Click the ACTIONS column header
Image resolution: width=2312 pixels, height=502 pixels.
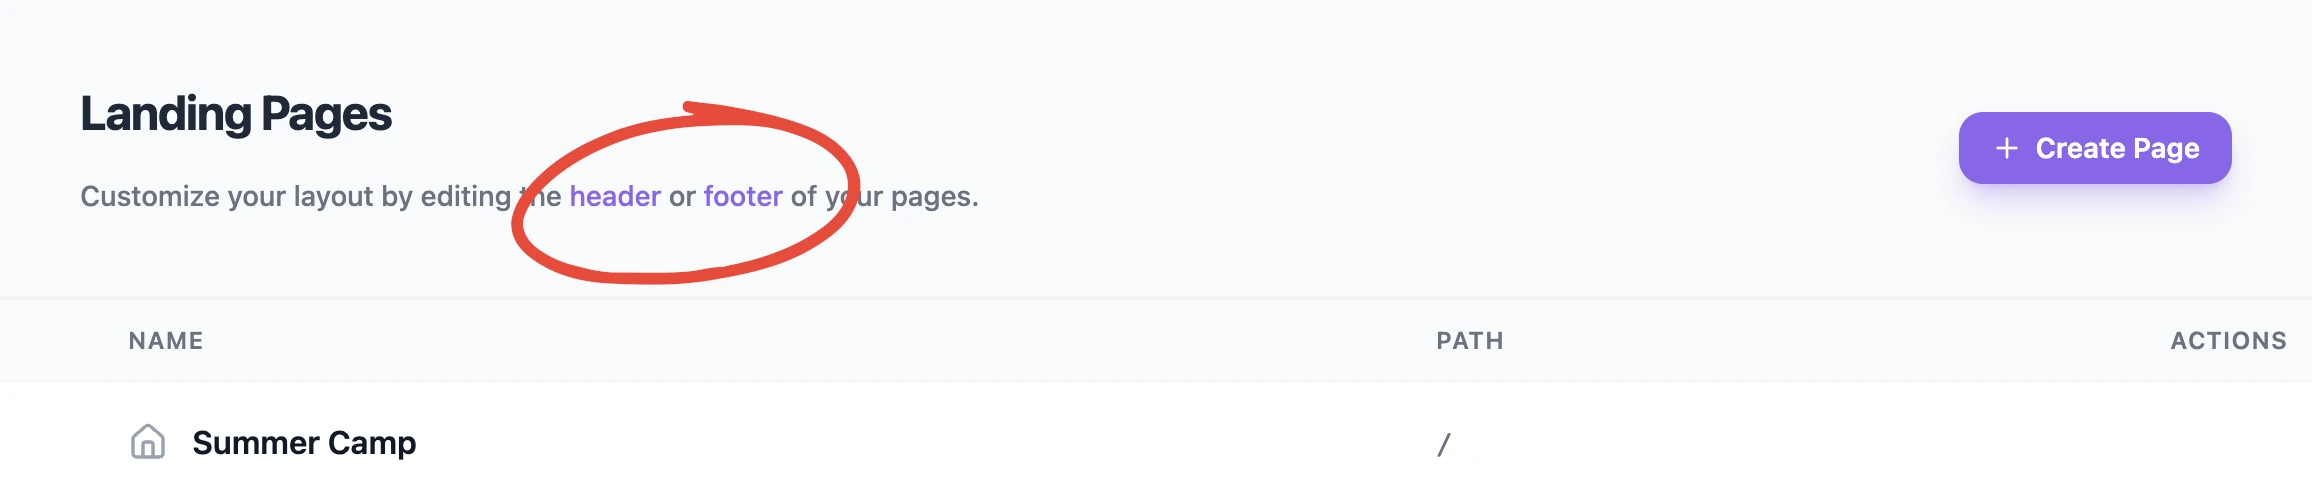[2228, 341]
